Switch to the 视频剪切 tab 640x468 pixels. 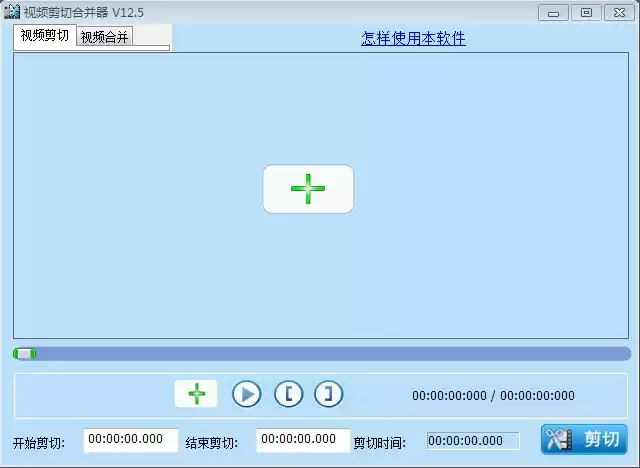pyautogui.click(x=45, y=36)
